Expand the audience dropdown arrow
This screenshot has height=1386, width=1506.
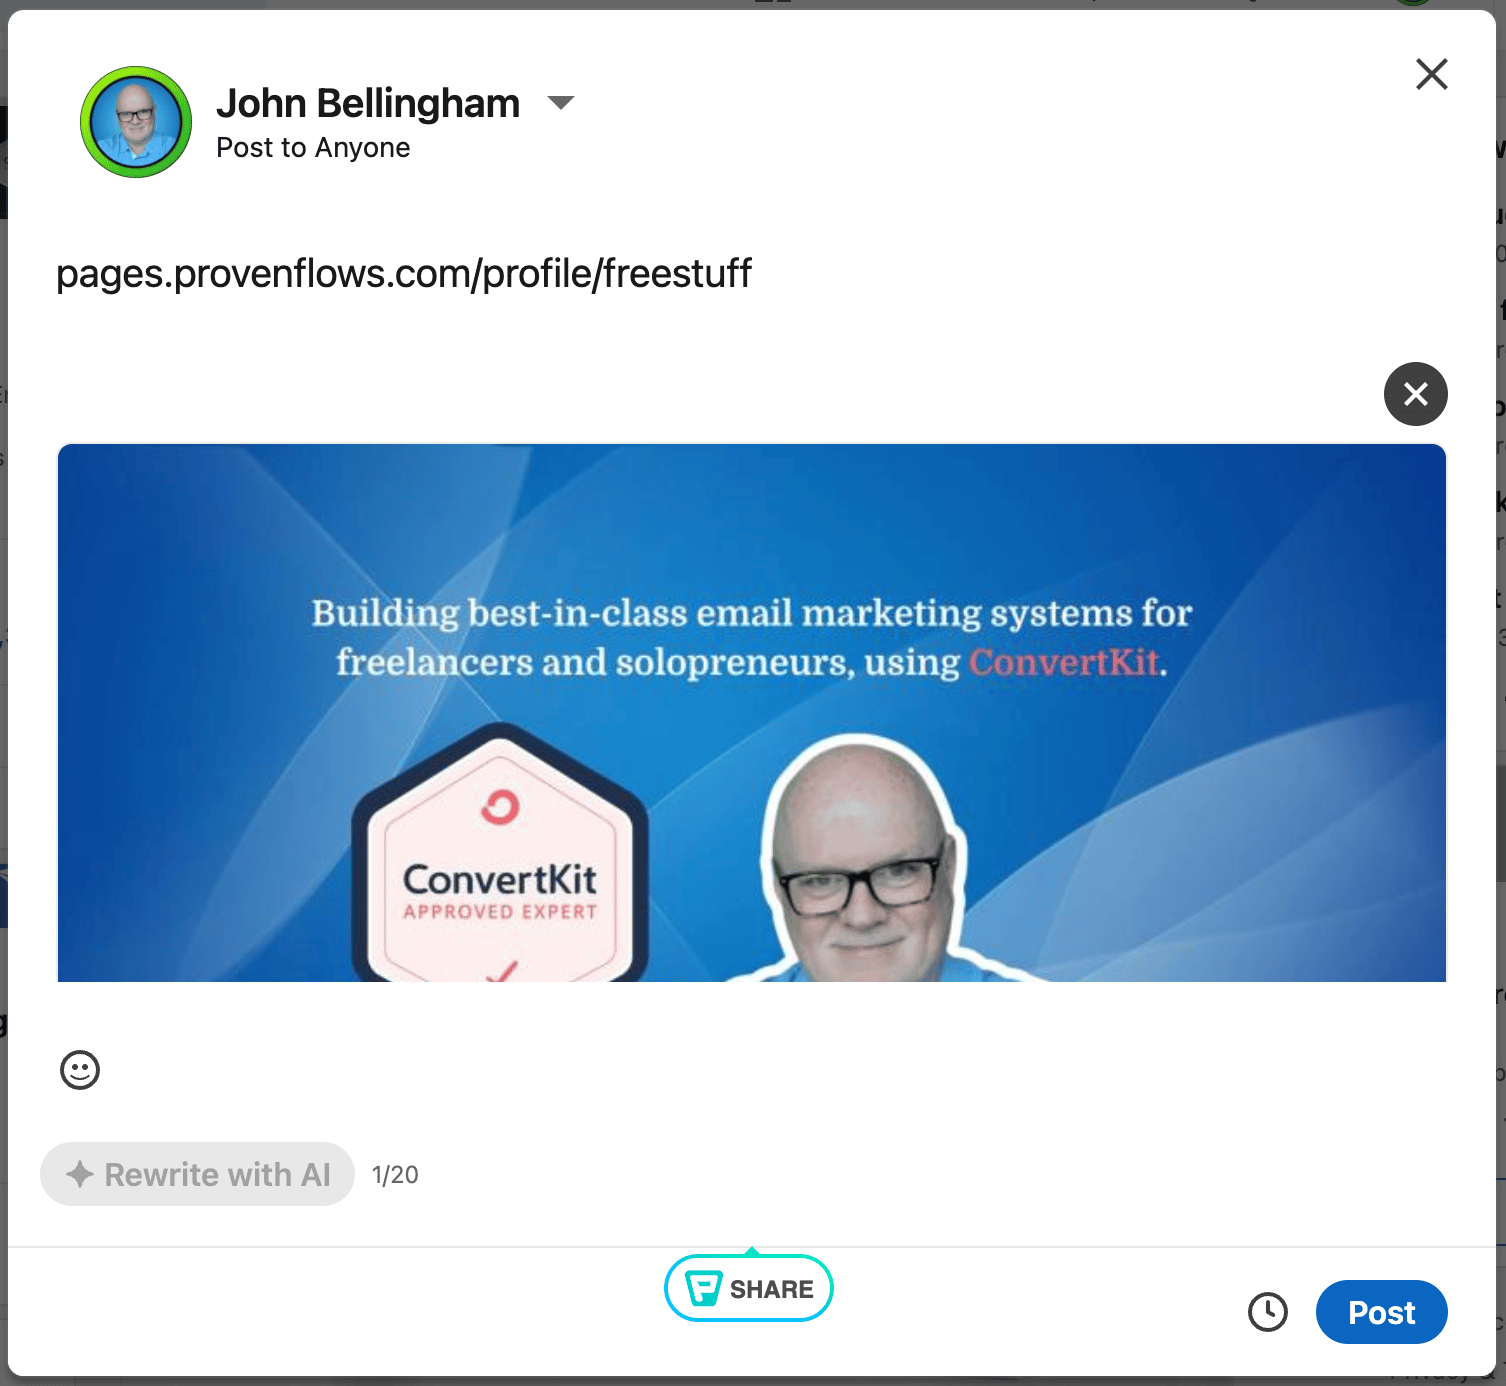561,102
